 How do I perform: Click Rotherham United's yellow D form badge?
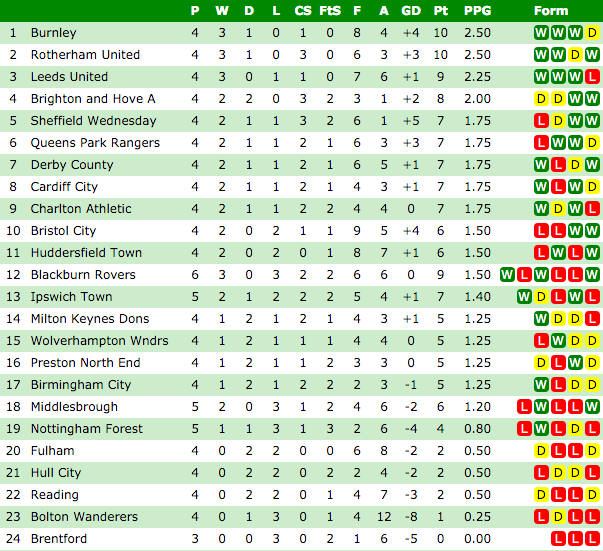(x=575, y=55)
